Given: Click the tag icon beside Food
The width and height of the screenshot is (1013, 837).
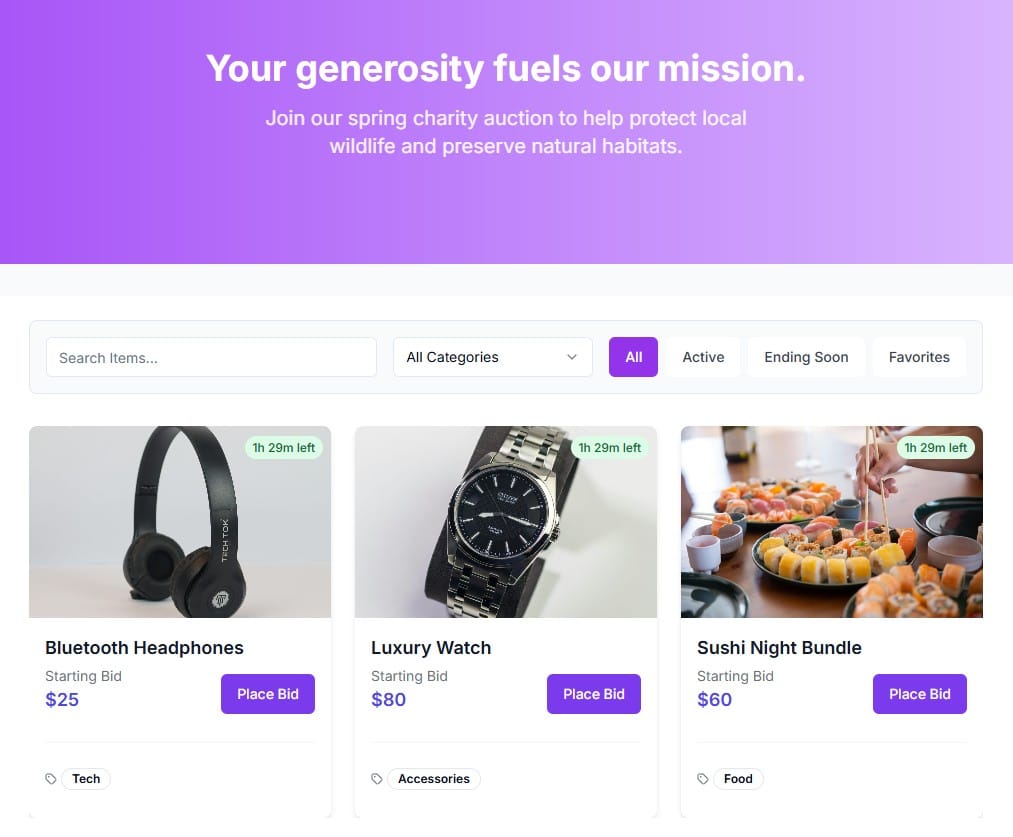Looking at the screenshot, I should click(x=703, y=779).
